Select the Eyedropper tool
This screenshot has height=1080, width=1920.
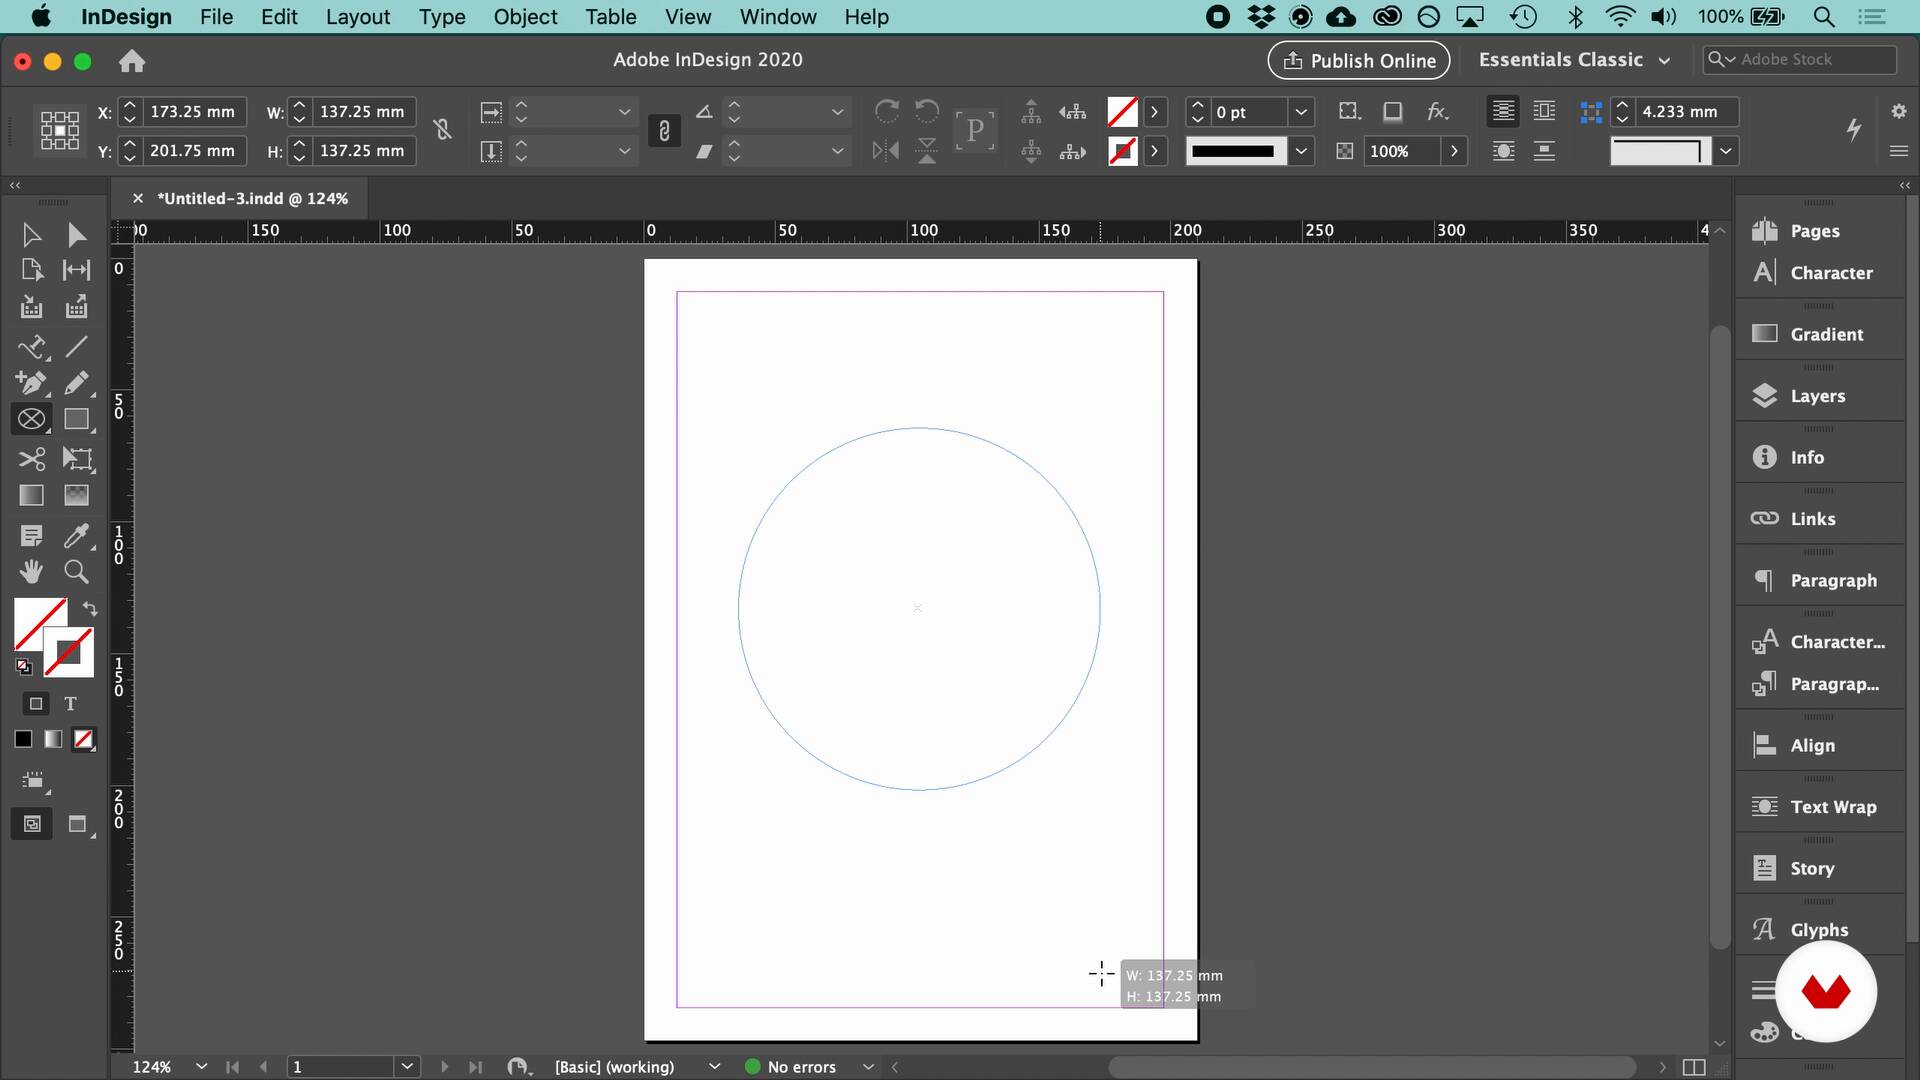76,536
